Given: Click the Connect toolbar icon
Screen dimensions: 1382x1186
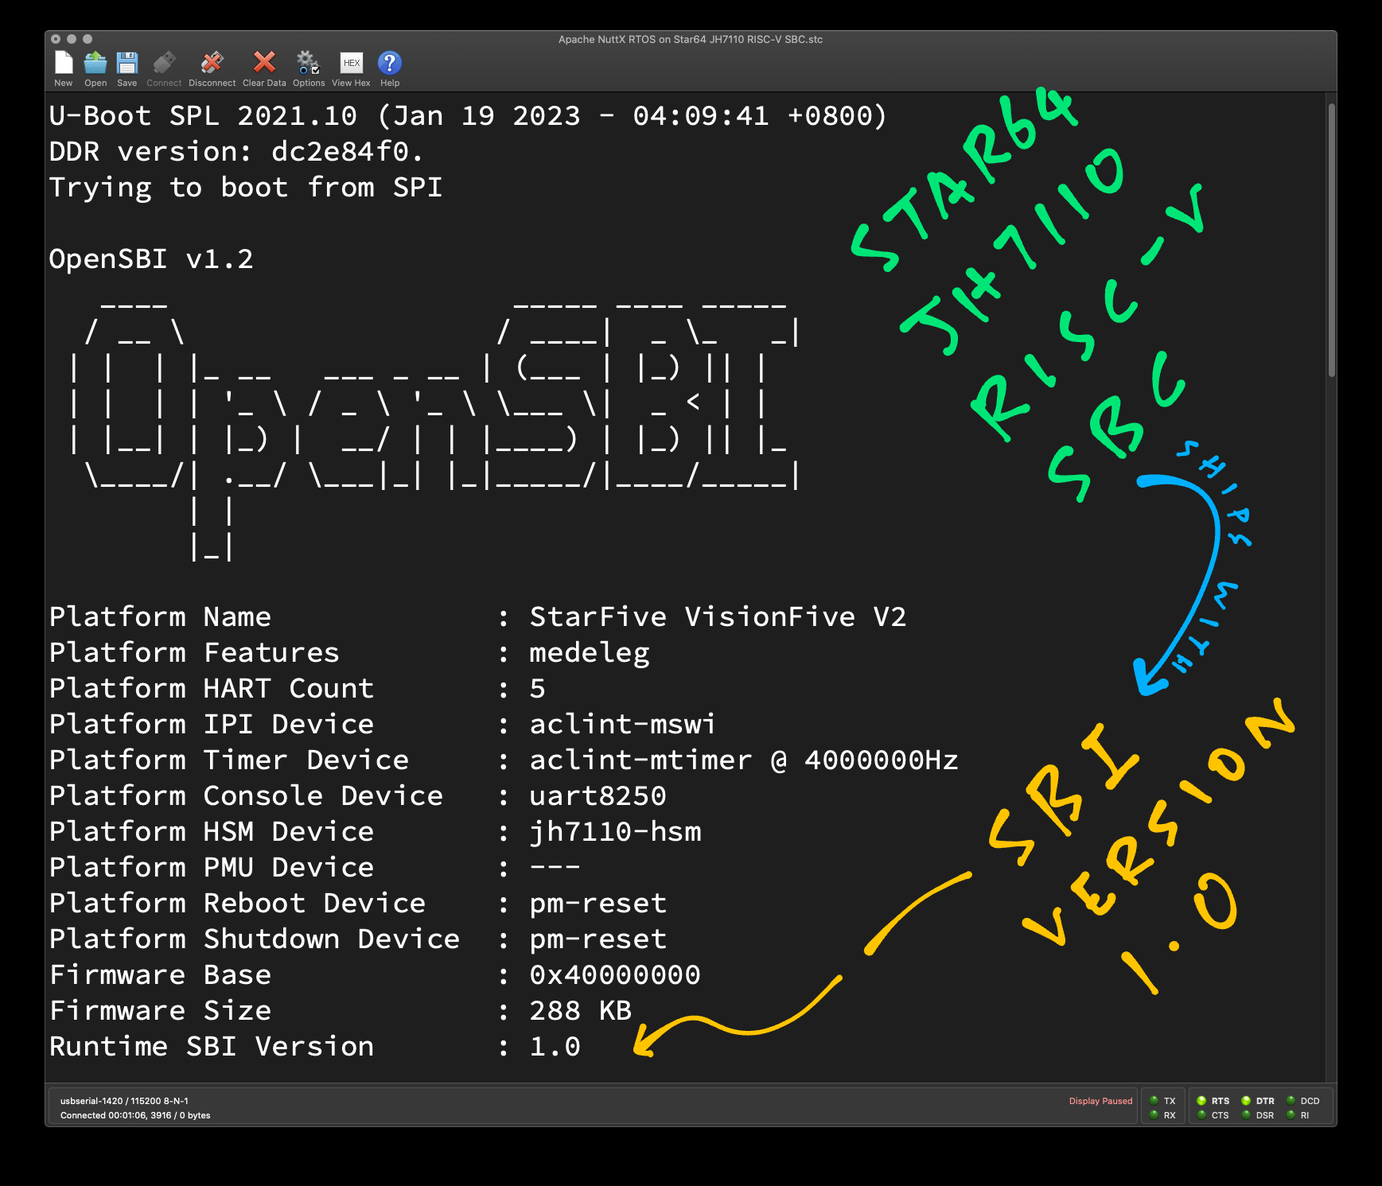Looking at the screenshot, I should [x=164, y=64].
